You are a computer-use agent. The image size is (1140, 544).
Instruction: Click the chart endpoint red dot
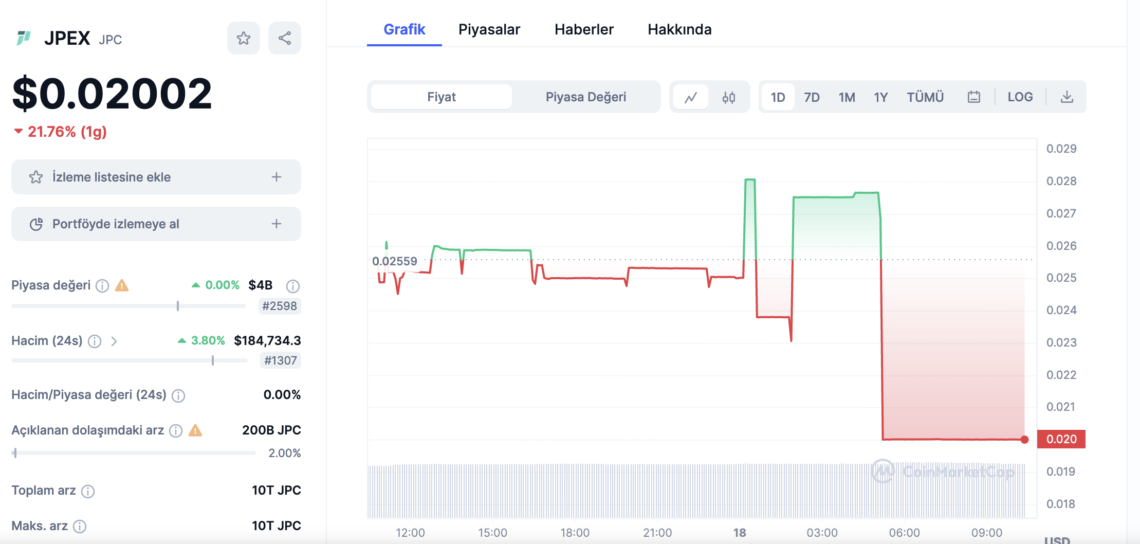(1024, 439)
